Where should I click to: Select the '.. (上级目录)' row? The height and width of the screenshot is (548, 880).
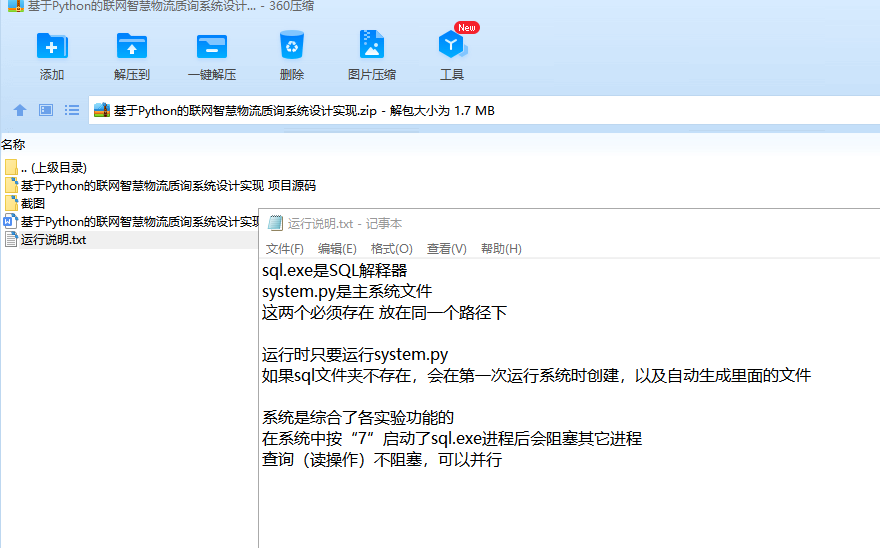[x=54, y=167]
